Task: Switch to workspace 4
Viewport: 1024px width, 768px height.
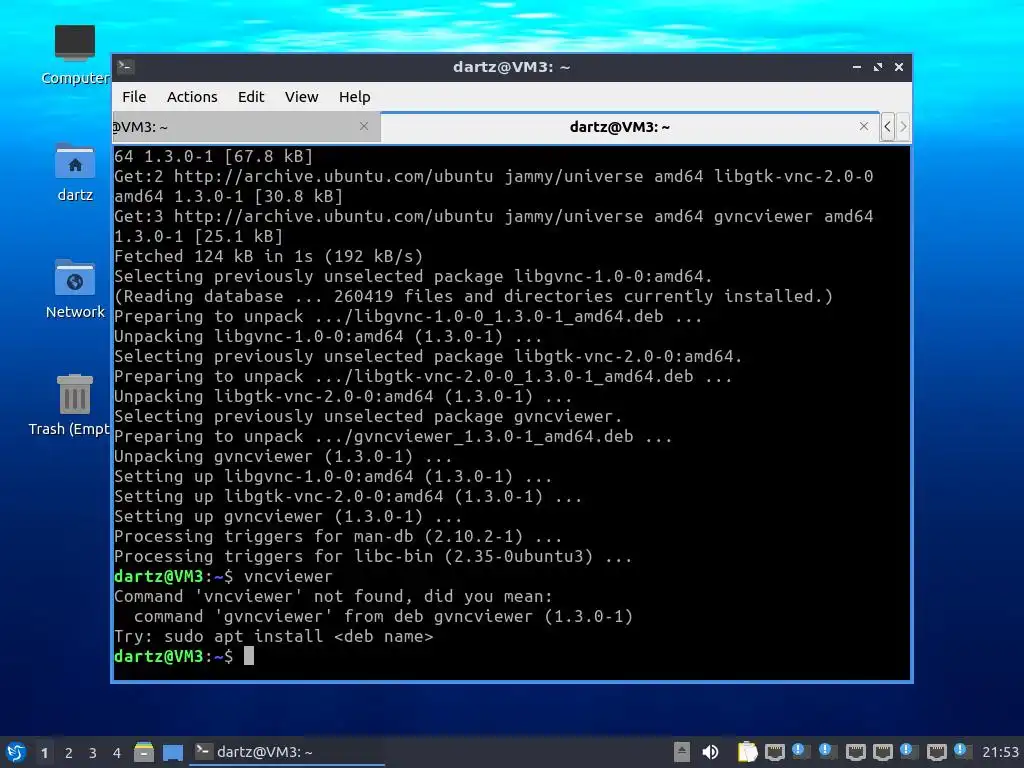Action: tap(116, 753)
